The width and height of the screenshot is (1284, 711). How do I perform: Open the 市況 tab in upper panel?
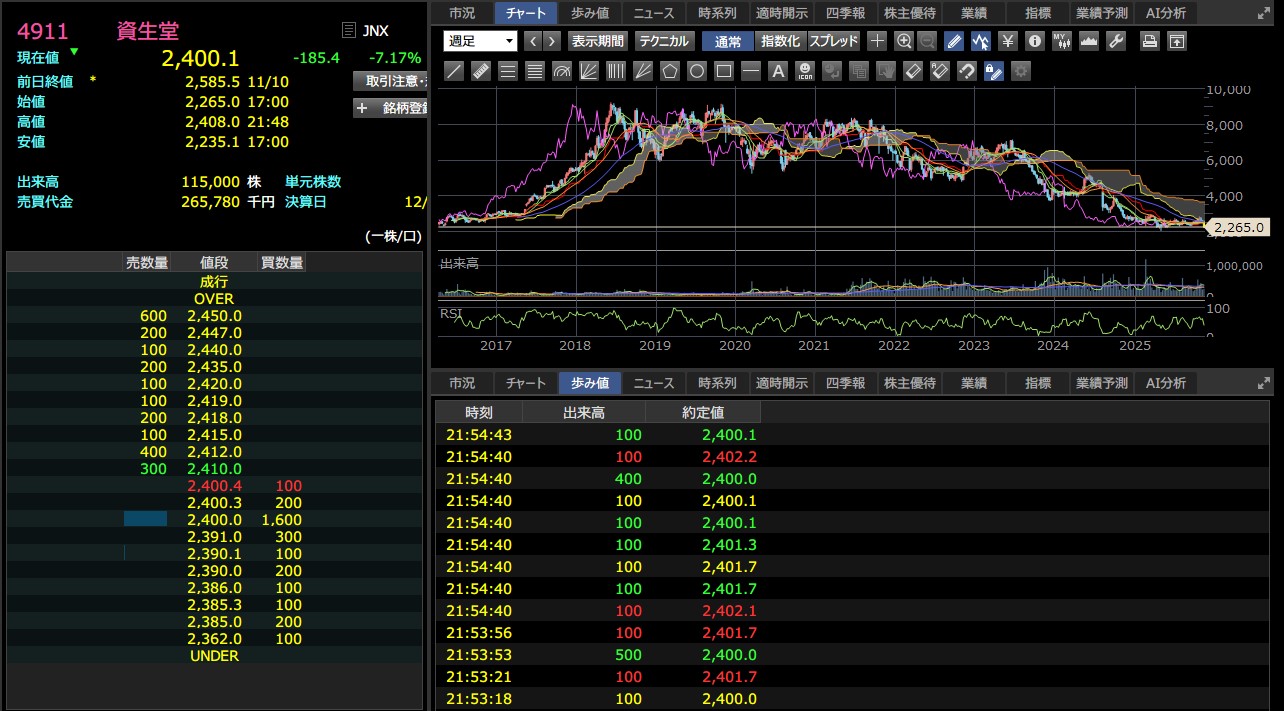pos(462,13)
